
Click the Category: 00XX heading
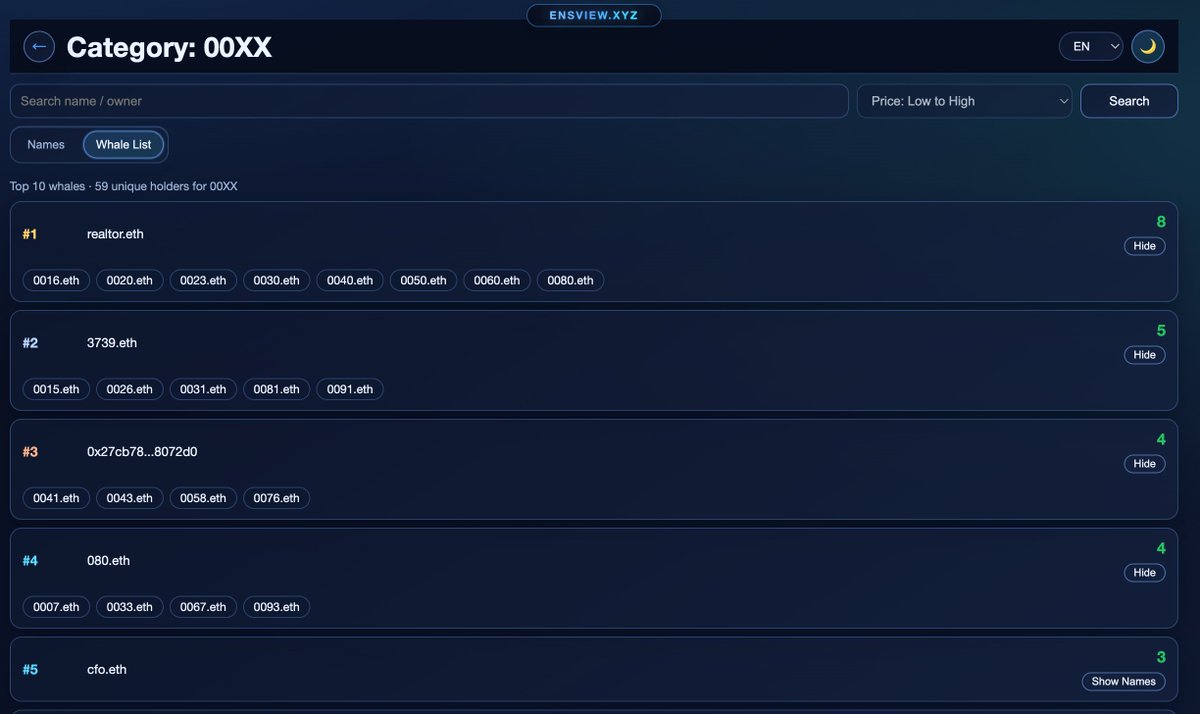(169, 47)
